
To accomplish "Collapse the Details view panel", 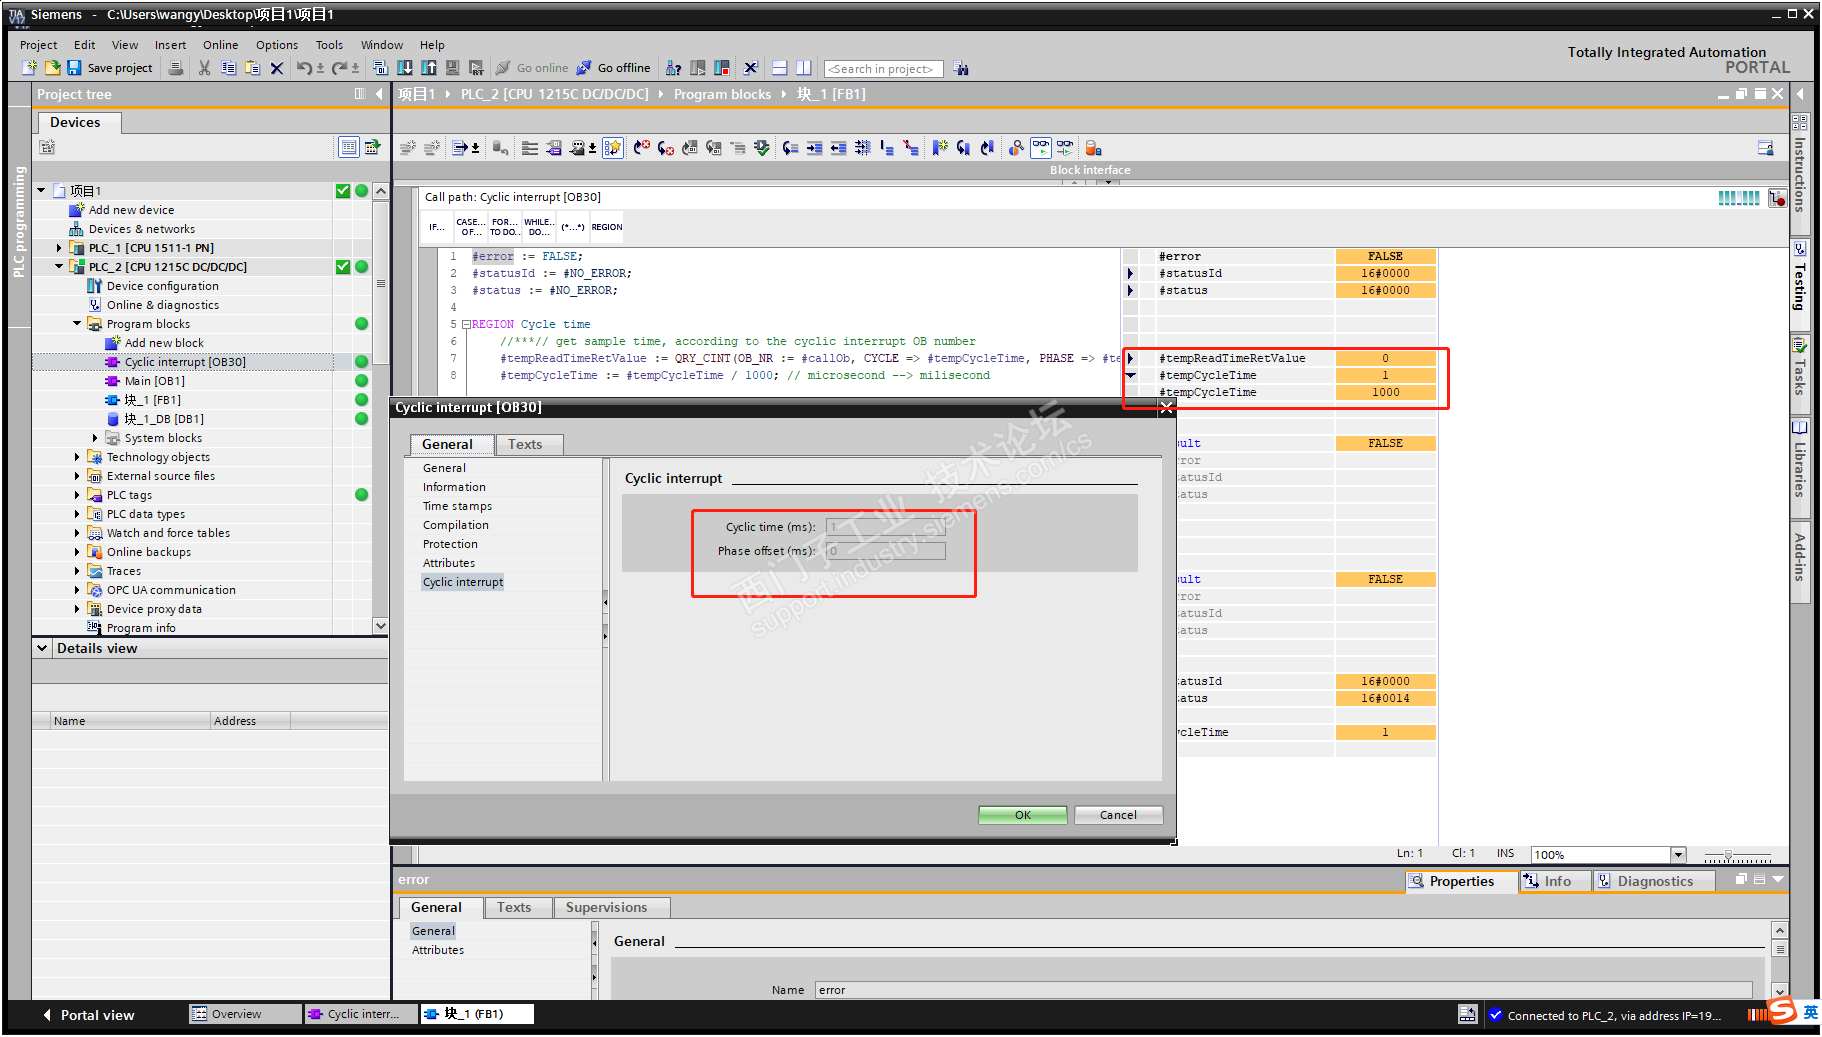I will coord(42,648).
